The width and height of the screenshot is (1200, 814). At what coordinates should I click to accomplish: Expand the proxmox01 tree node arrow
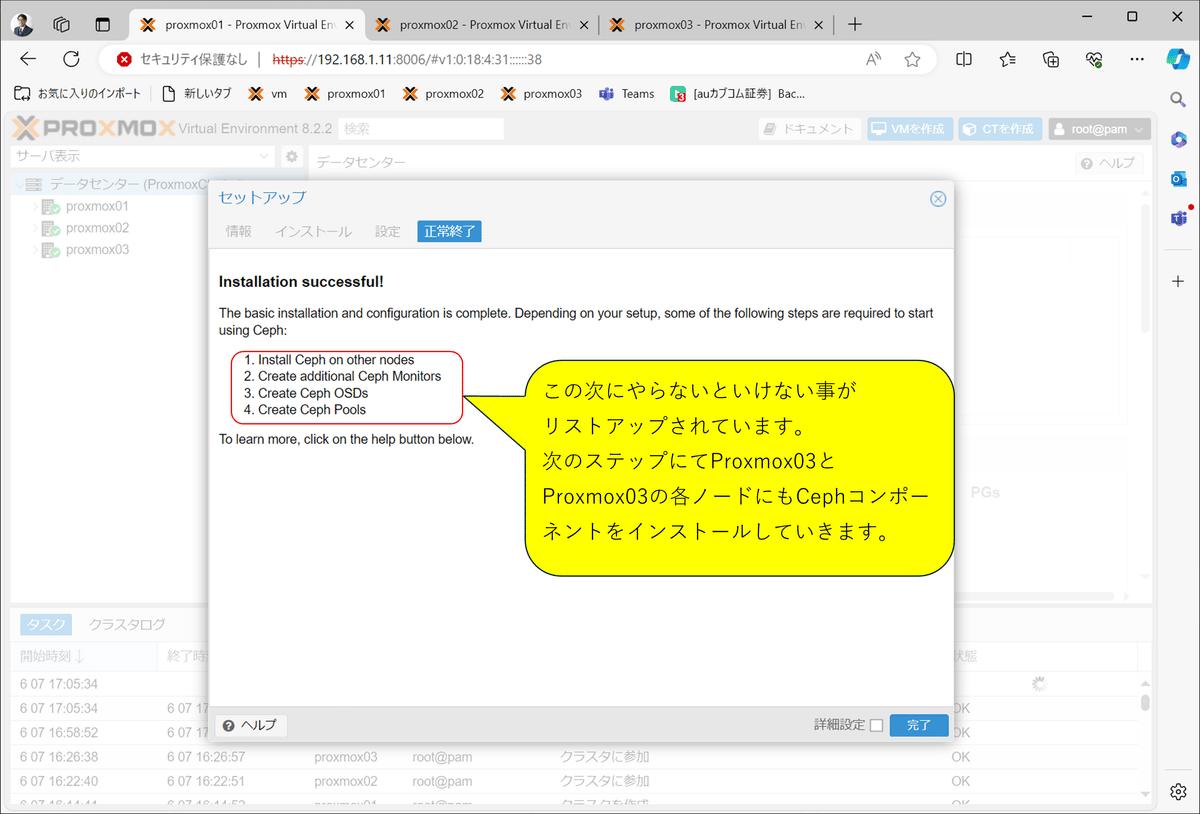35,206
